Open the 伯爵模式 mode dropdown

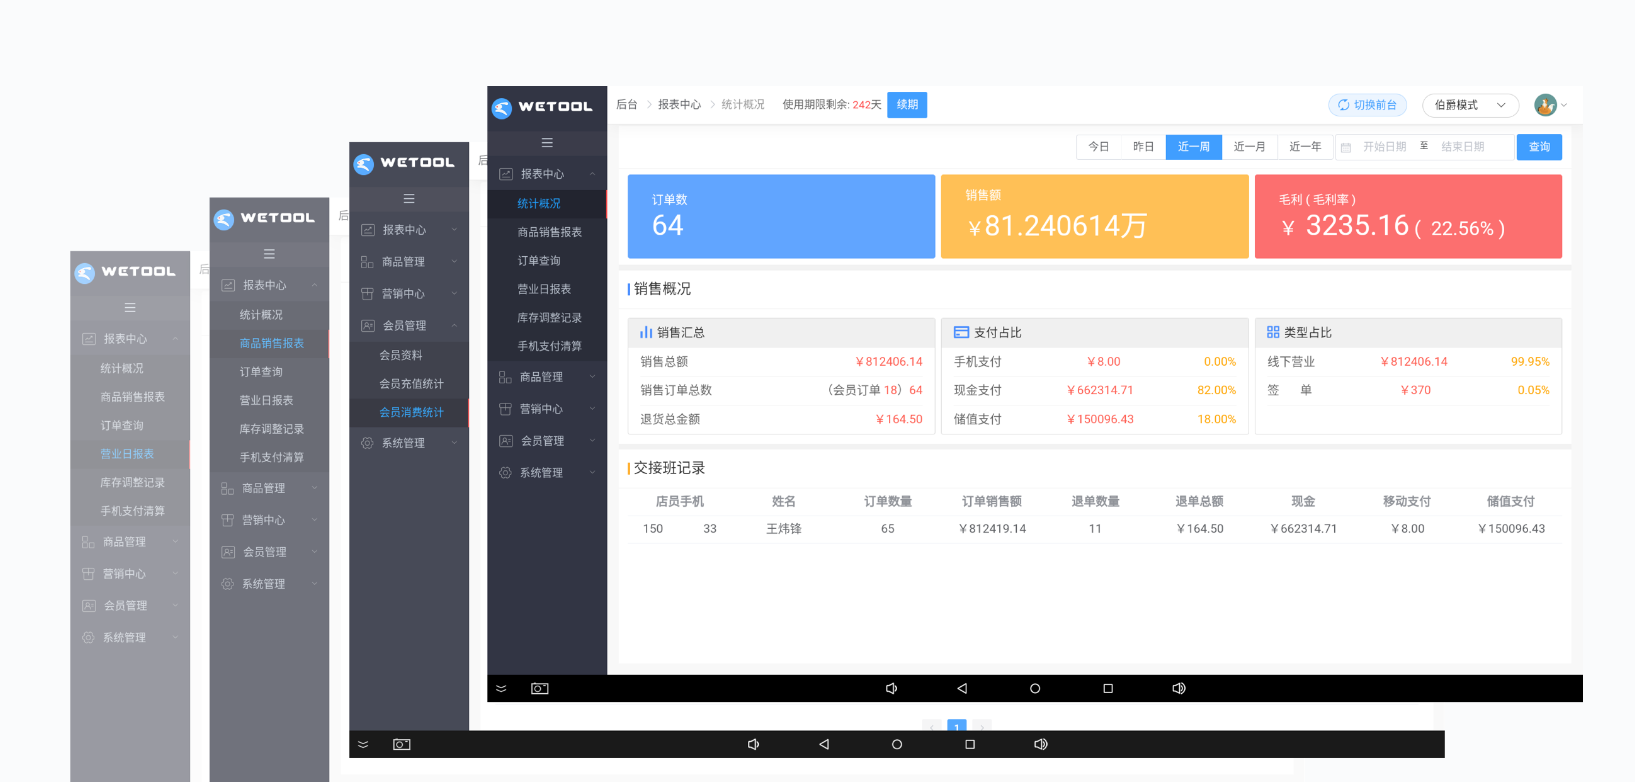click(x=1470, y=105)
